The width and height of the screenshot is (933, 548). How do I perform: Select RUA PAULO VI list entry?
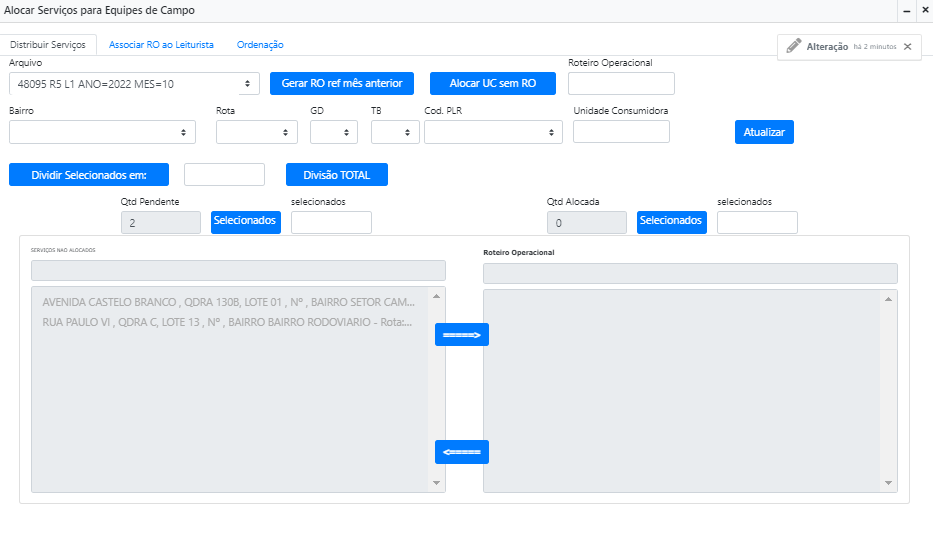228,322
